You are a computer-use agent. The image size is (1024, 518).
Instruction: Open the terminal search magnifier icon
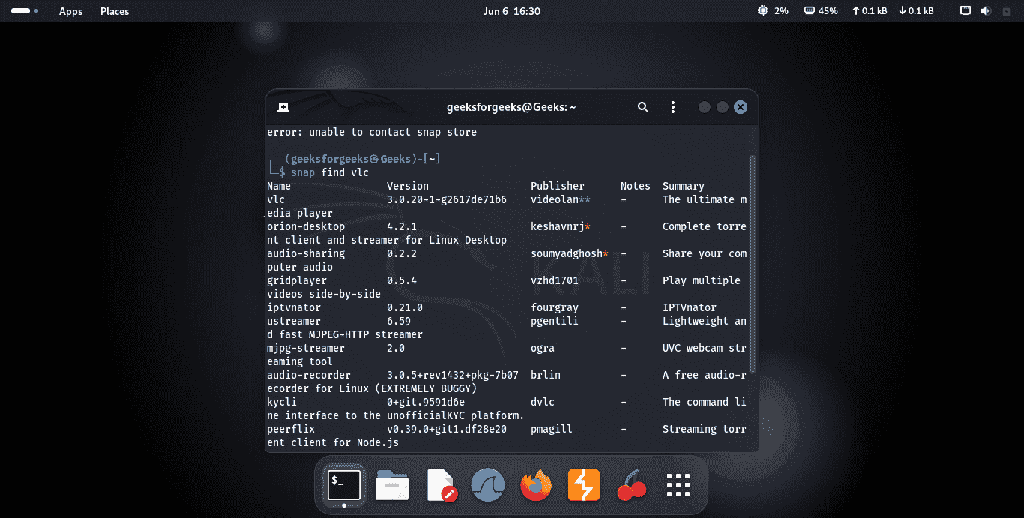point(643,107)
